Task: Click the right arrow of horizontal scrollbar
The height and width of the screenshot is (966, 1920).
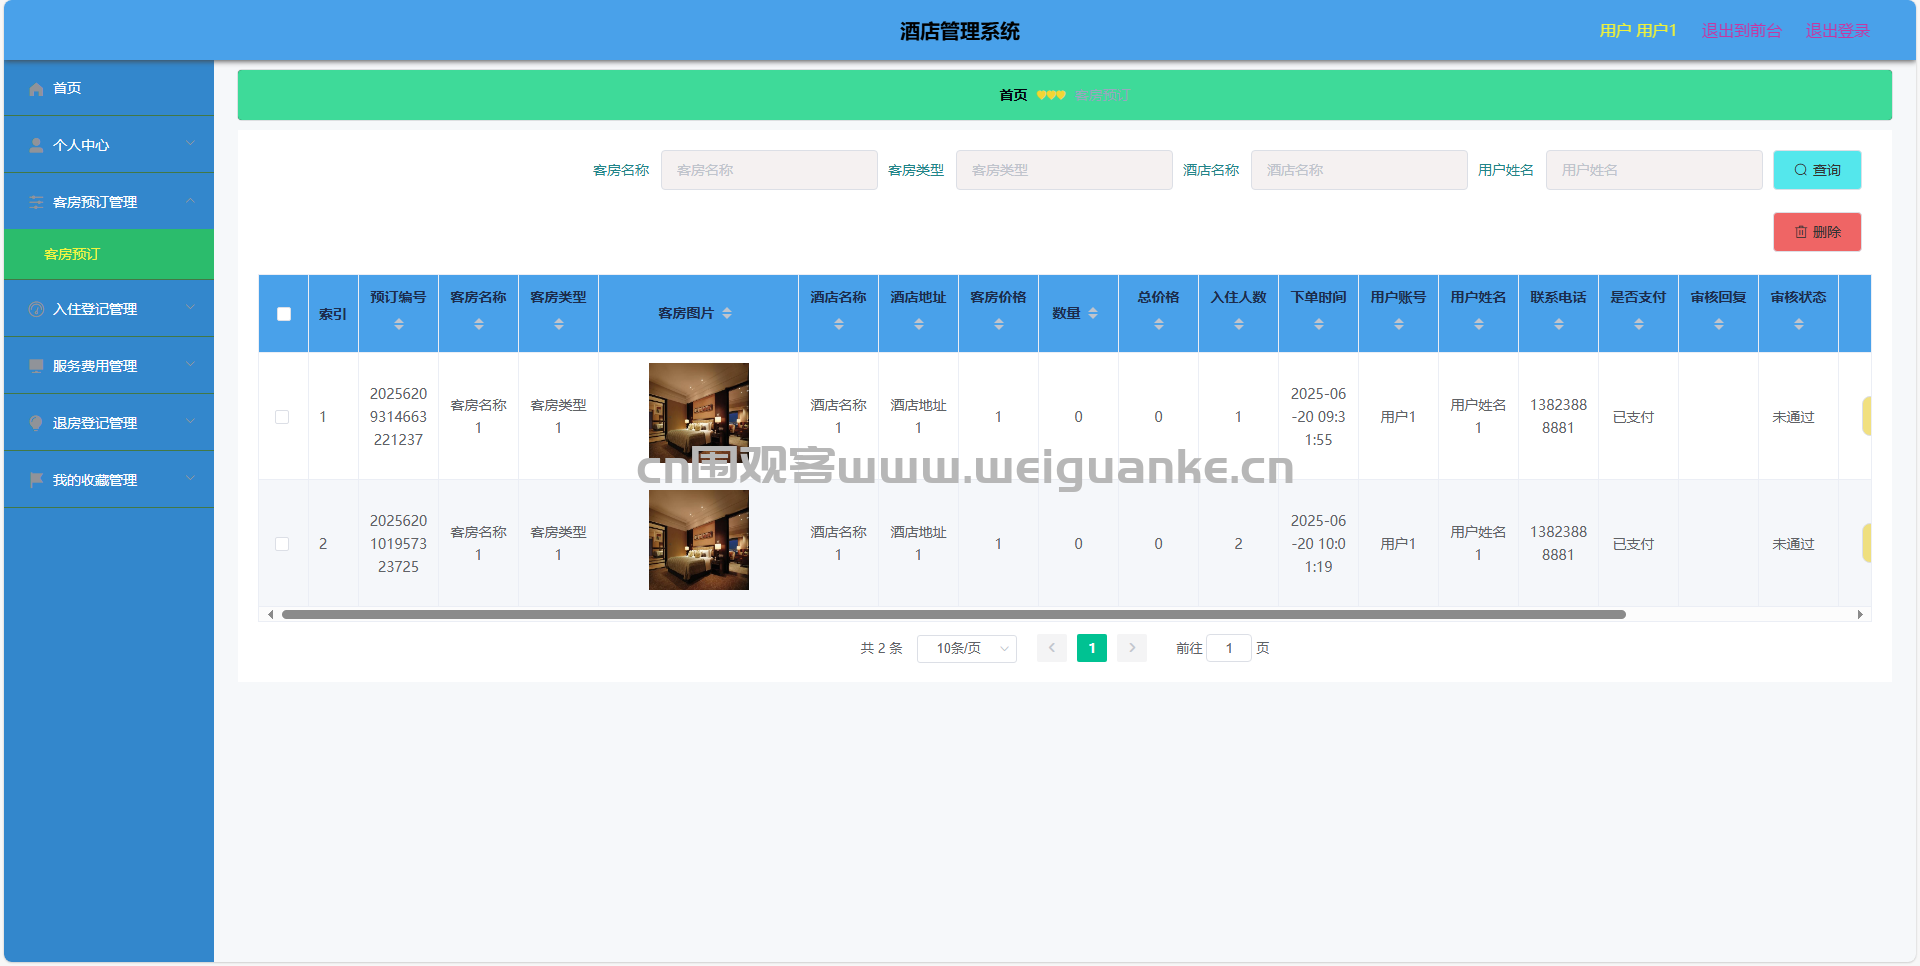Action: click(x=1860, y=614)
